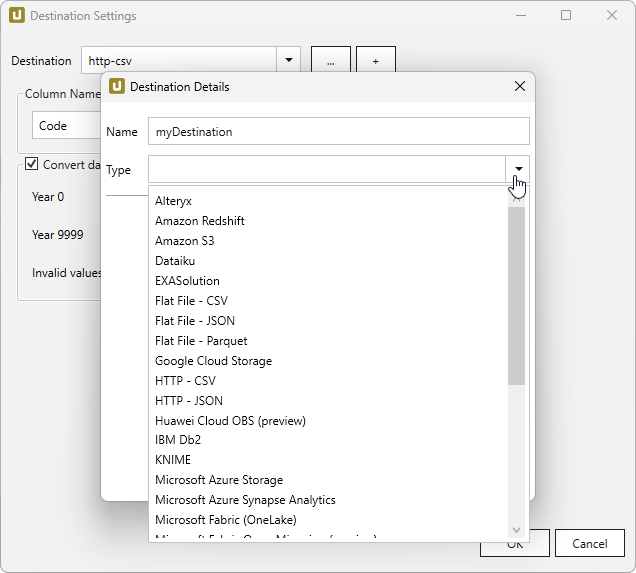Minimize the Destination Settings window
This screenshot has width=636, height=573.
click(x=521, y=15)
